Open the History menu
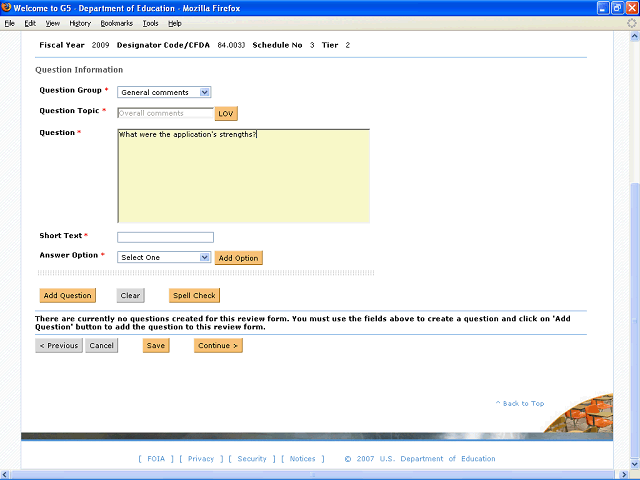Screen dimensions: 640x480 coord(80,24)
